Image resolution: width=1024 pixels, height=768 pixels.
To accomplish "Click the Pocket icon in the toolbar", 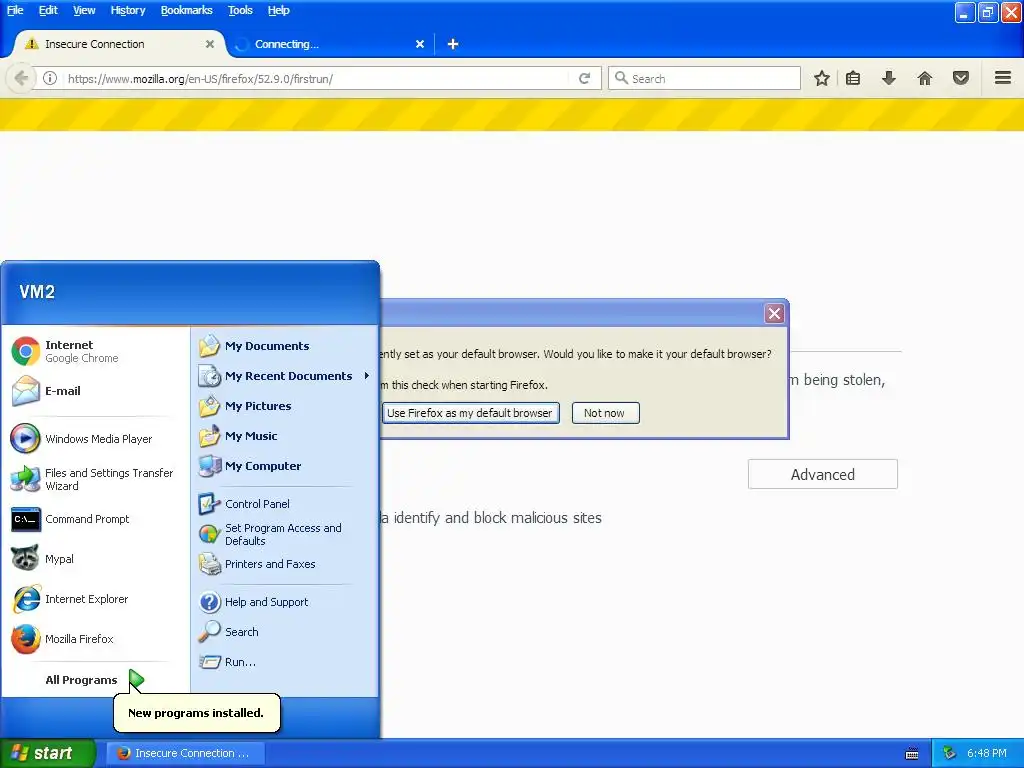I will pos(961,79).
